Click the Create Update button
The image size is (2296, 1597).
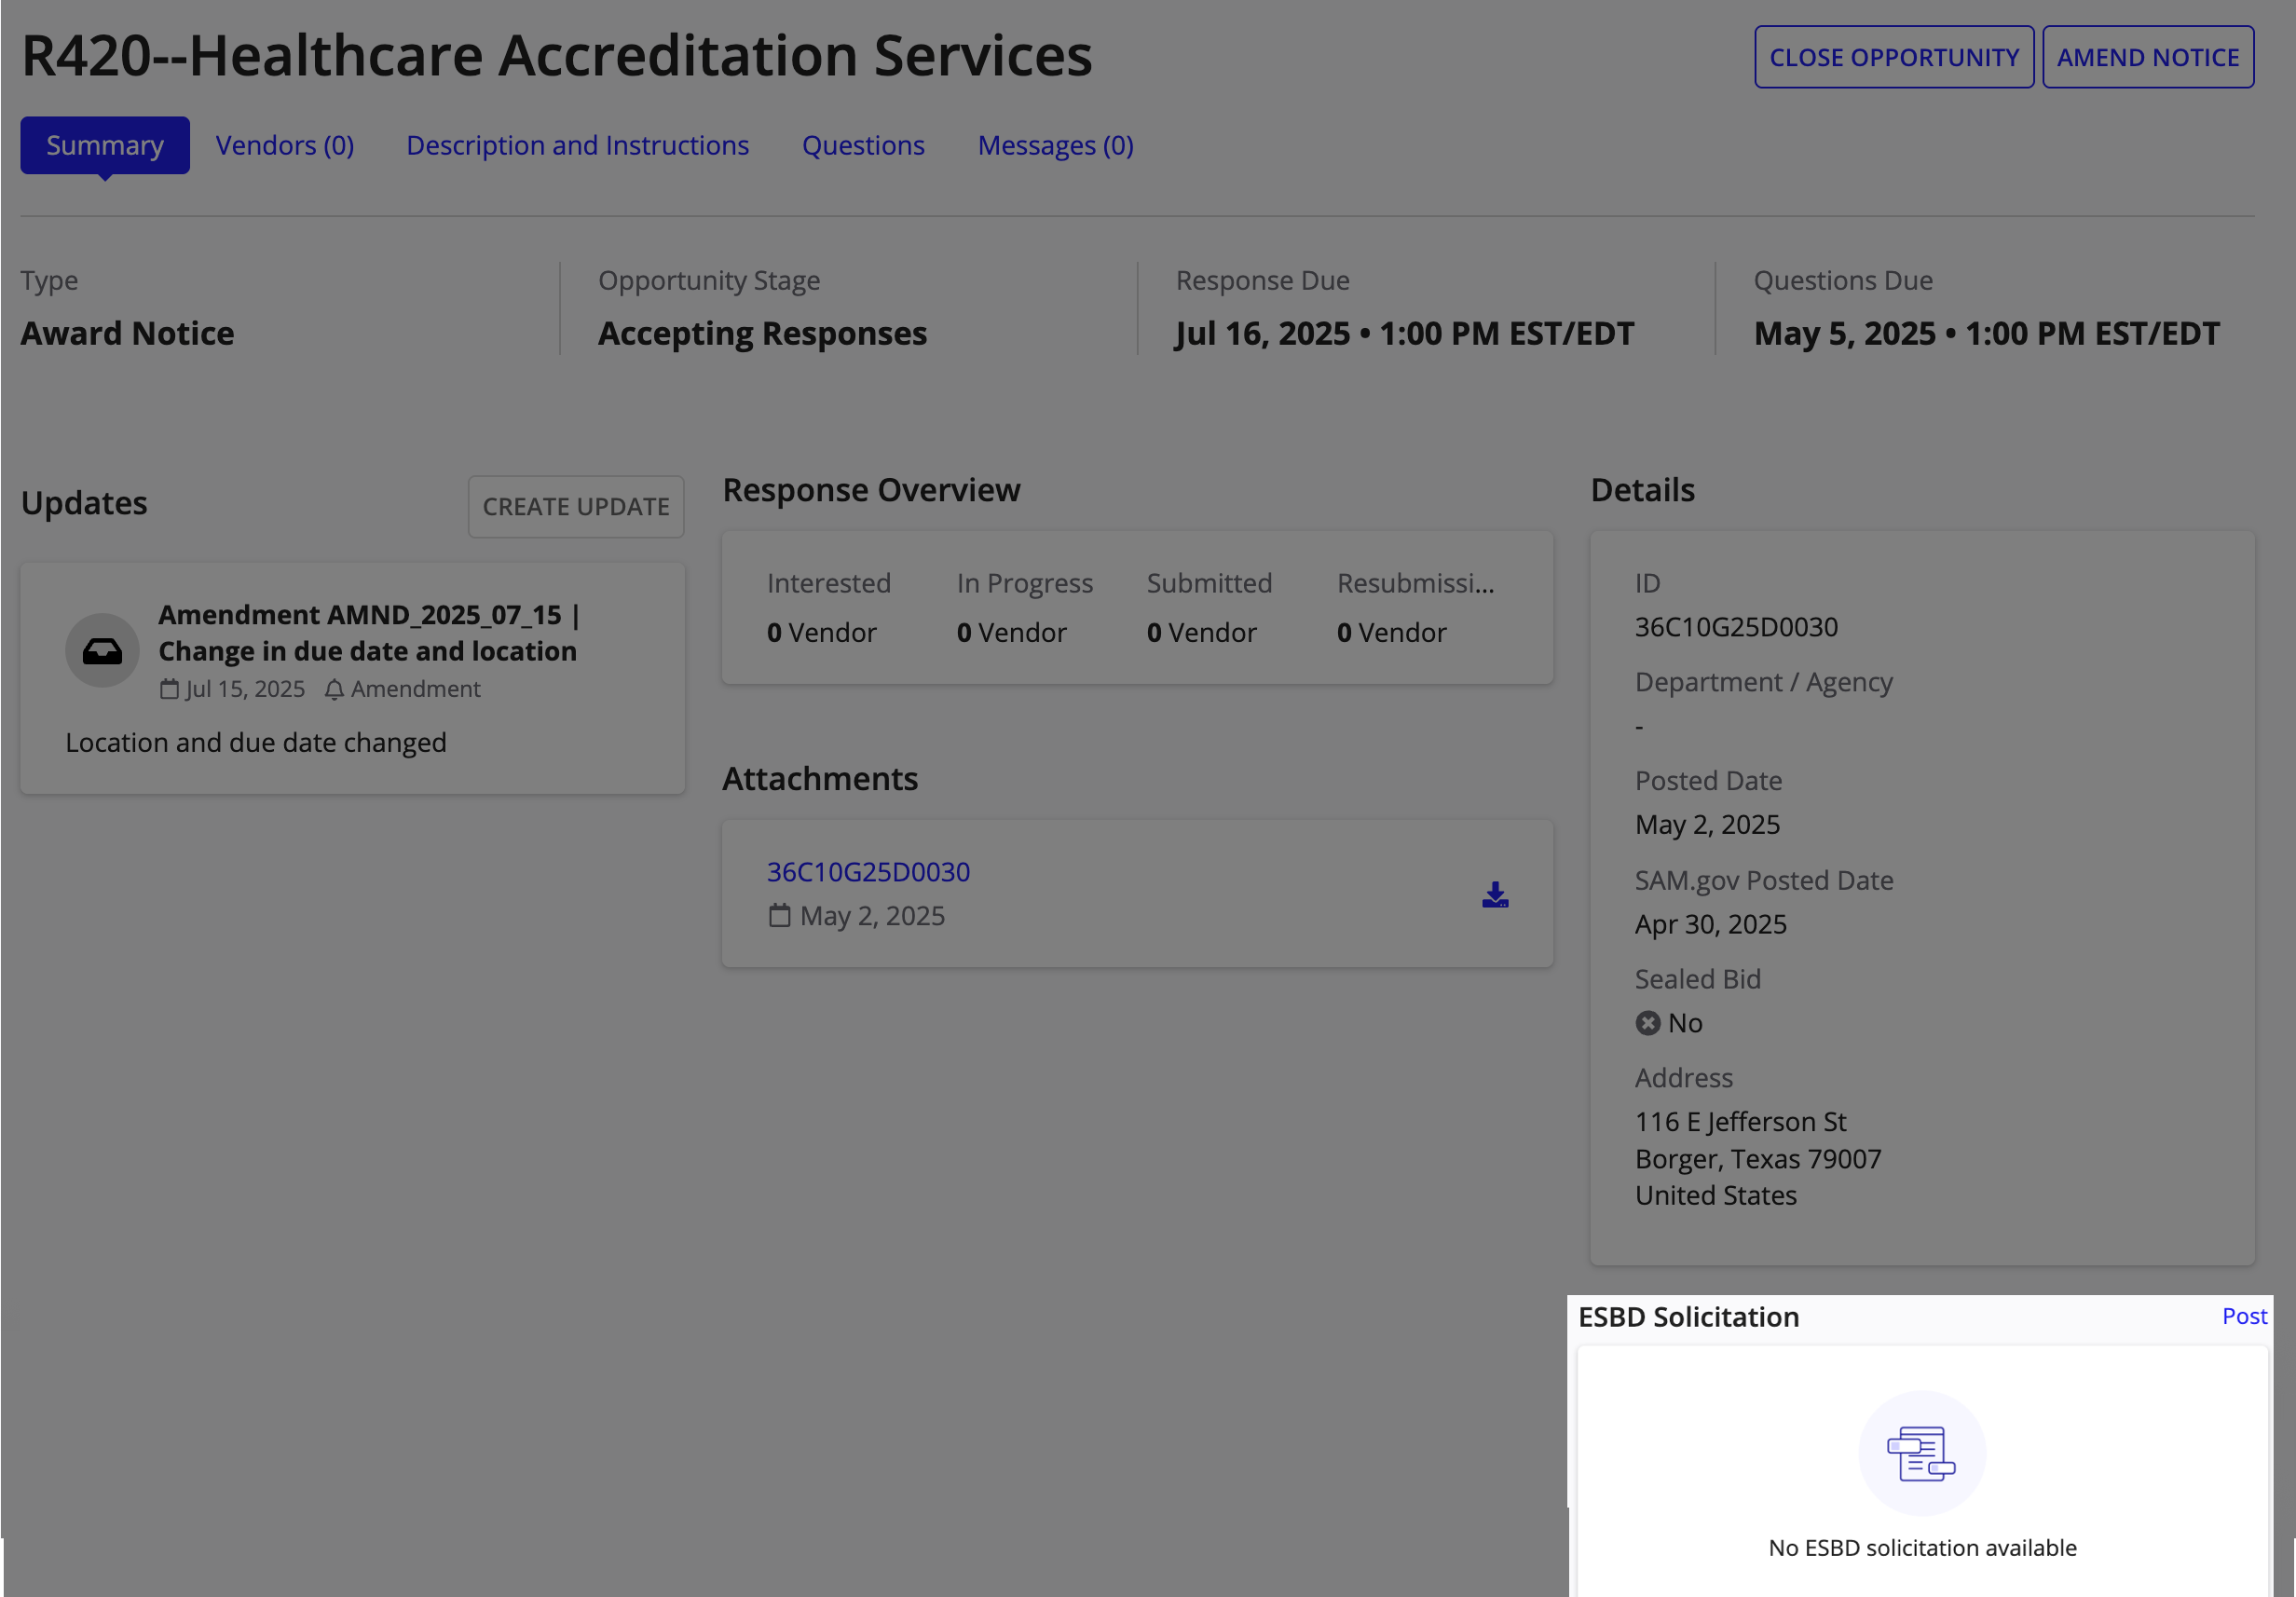point(576,507)
